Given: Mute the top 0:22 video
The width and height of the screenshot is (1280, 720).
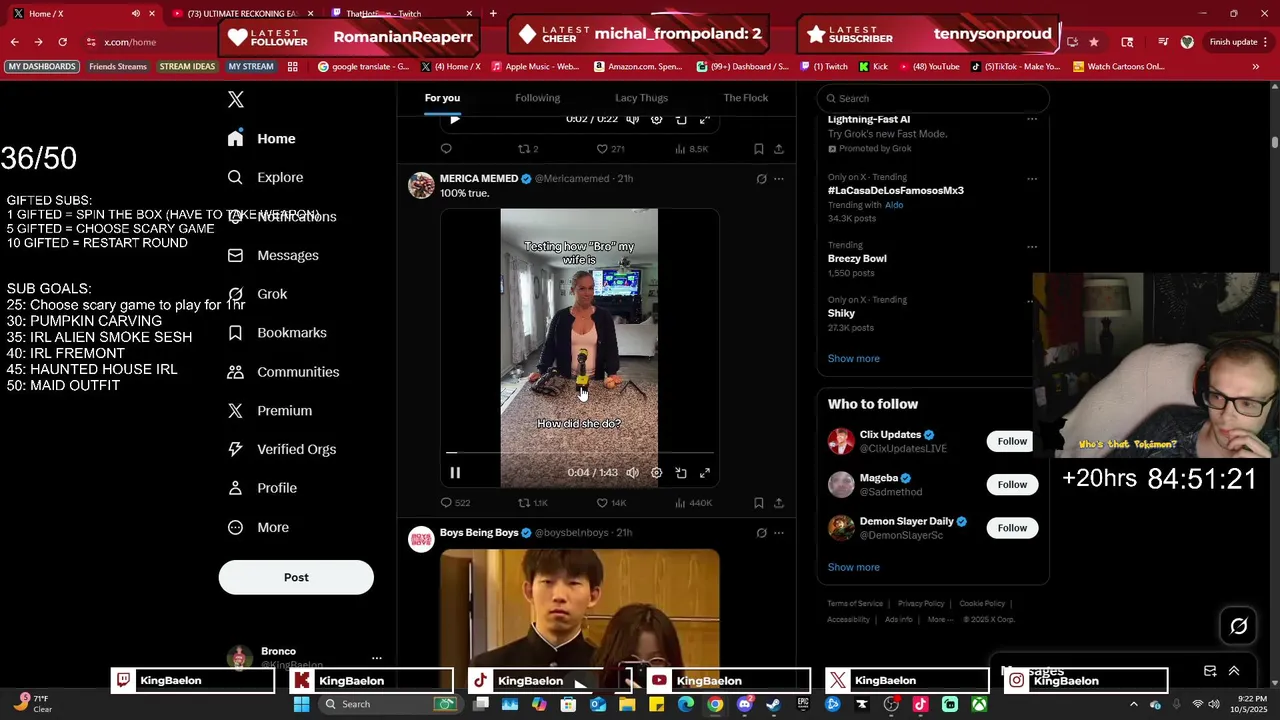Looking at the screenshot, I should (x=632, y=119).
